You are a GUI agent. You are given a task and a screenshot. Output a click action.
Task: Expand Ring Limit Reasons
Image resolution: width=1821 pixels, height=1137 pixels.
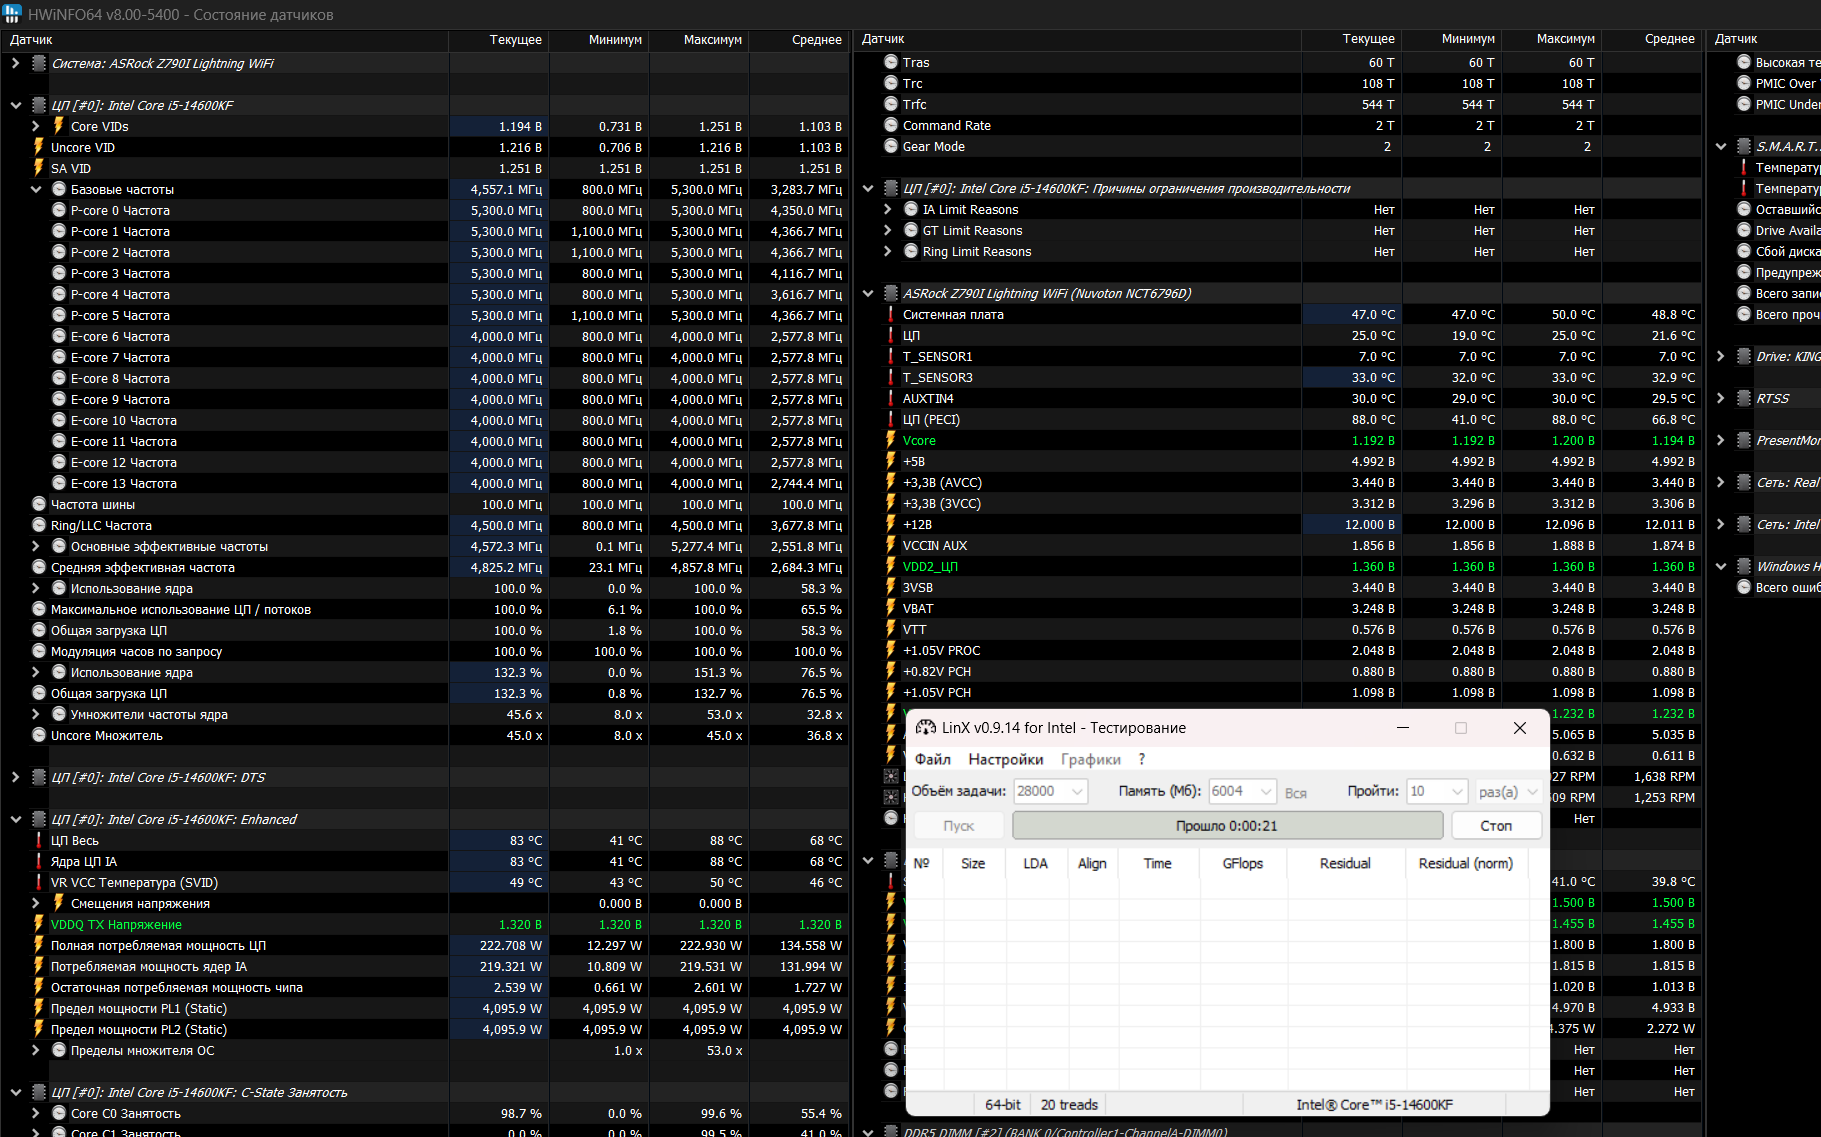pos(887,251)
